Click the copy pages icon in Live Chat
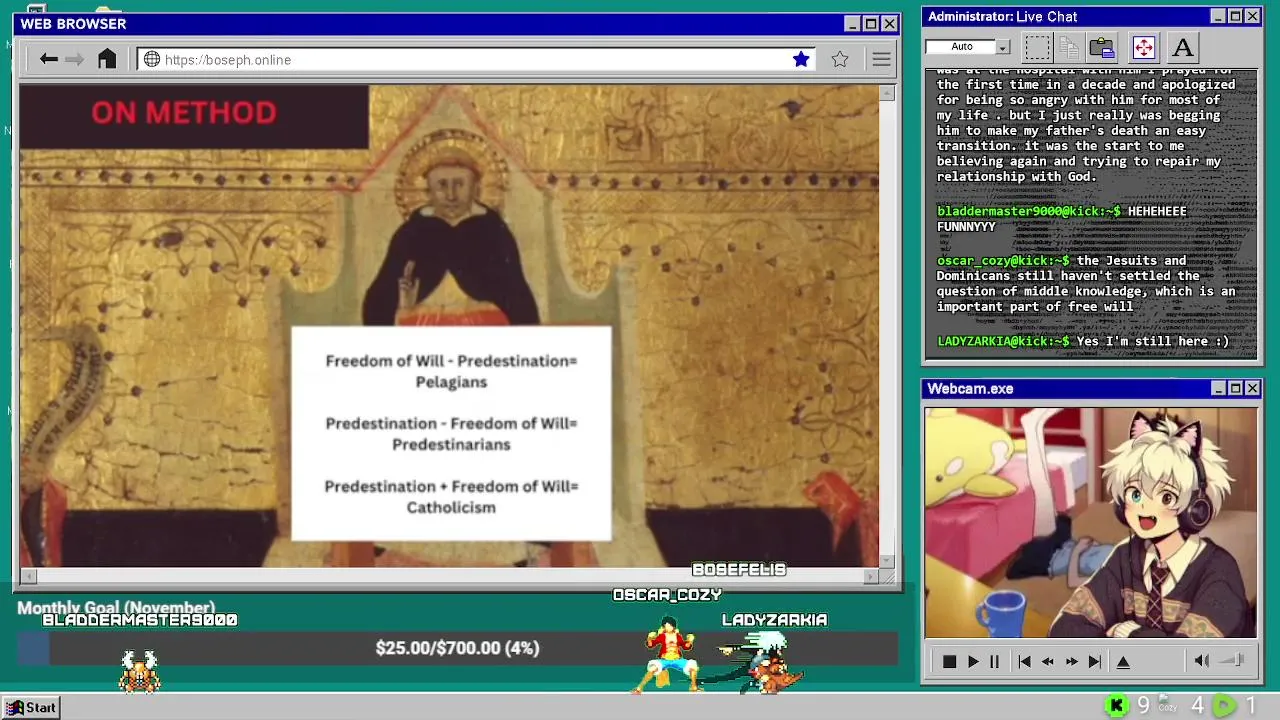The height and width of the screenshot is (720, 1280). point(1069,47)
